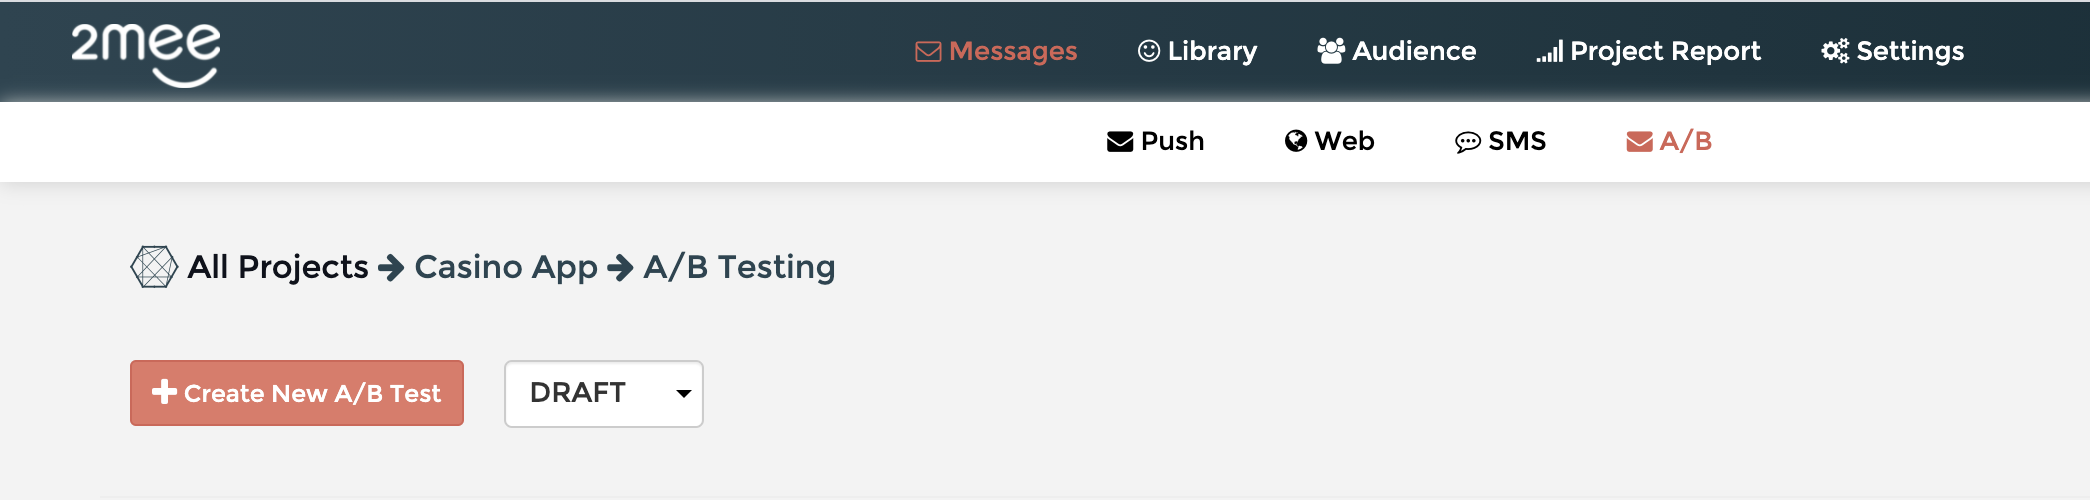Click the Messages envelope icon
This screenshot has height=500, width=2090.
(x=928, y=52)
